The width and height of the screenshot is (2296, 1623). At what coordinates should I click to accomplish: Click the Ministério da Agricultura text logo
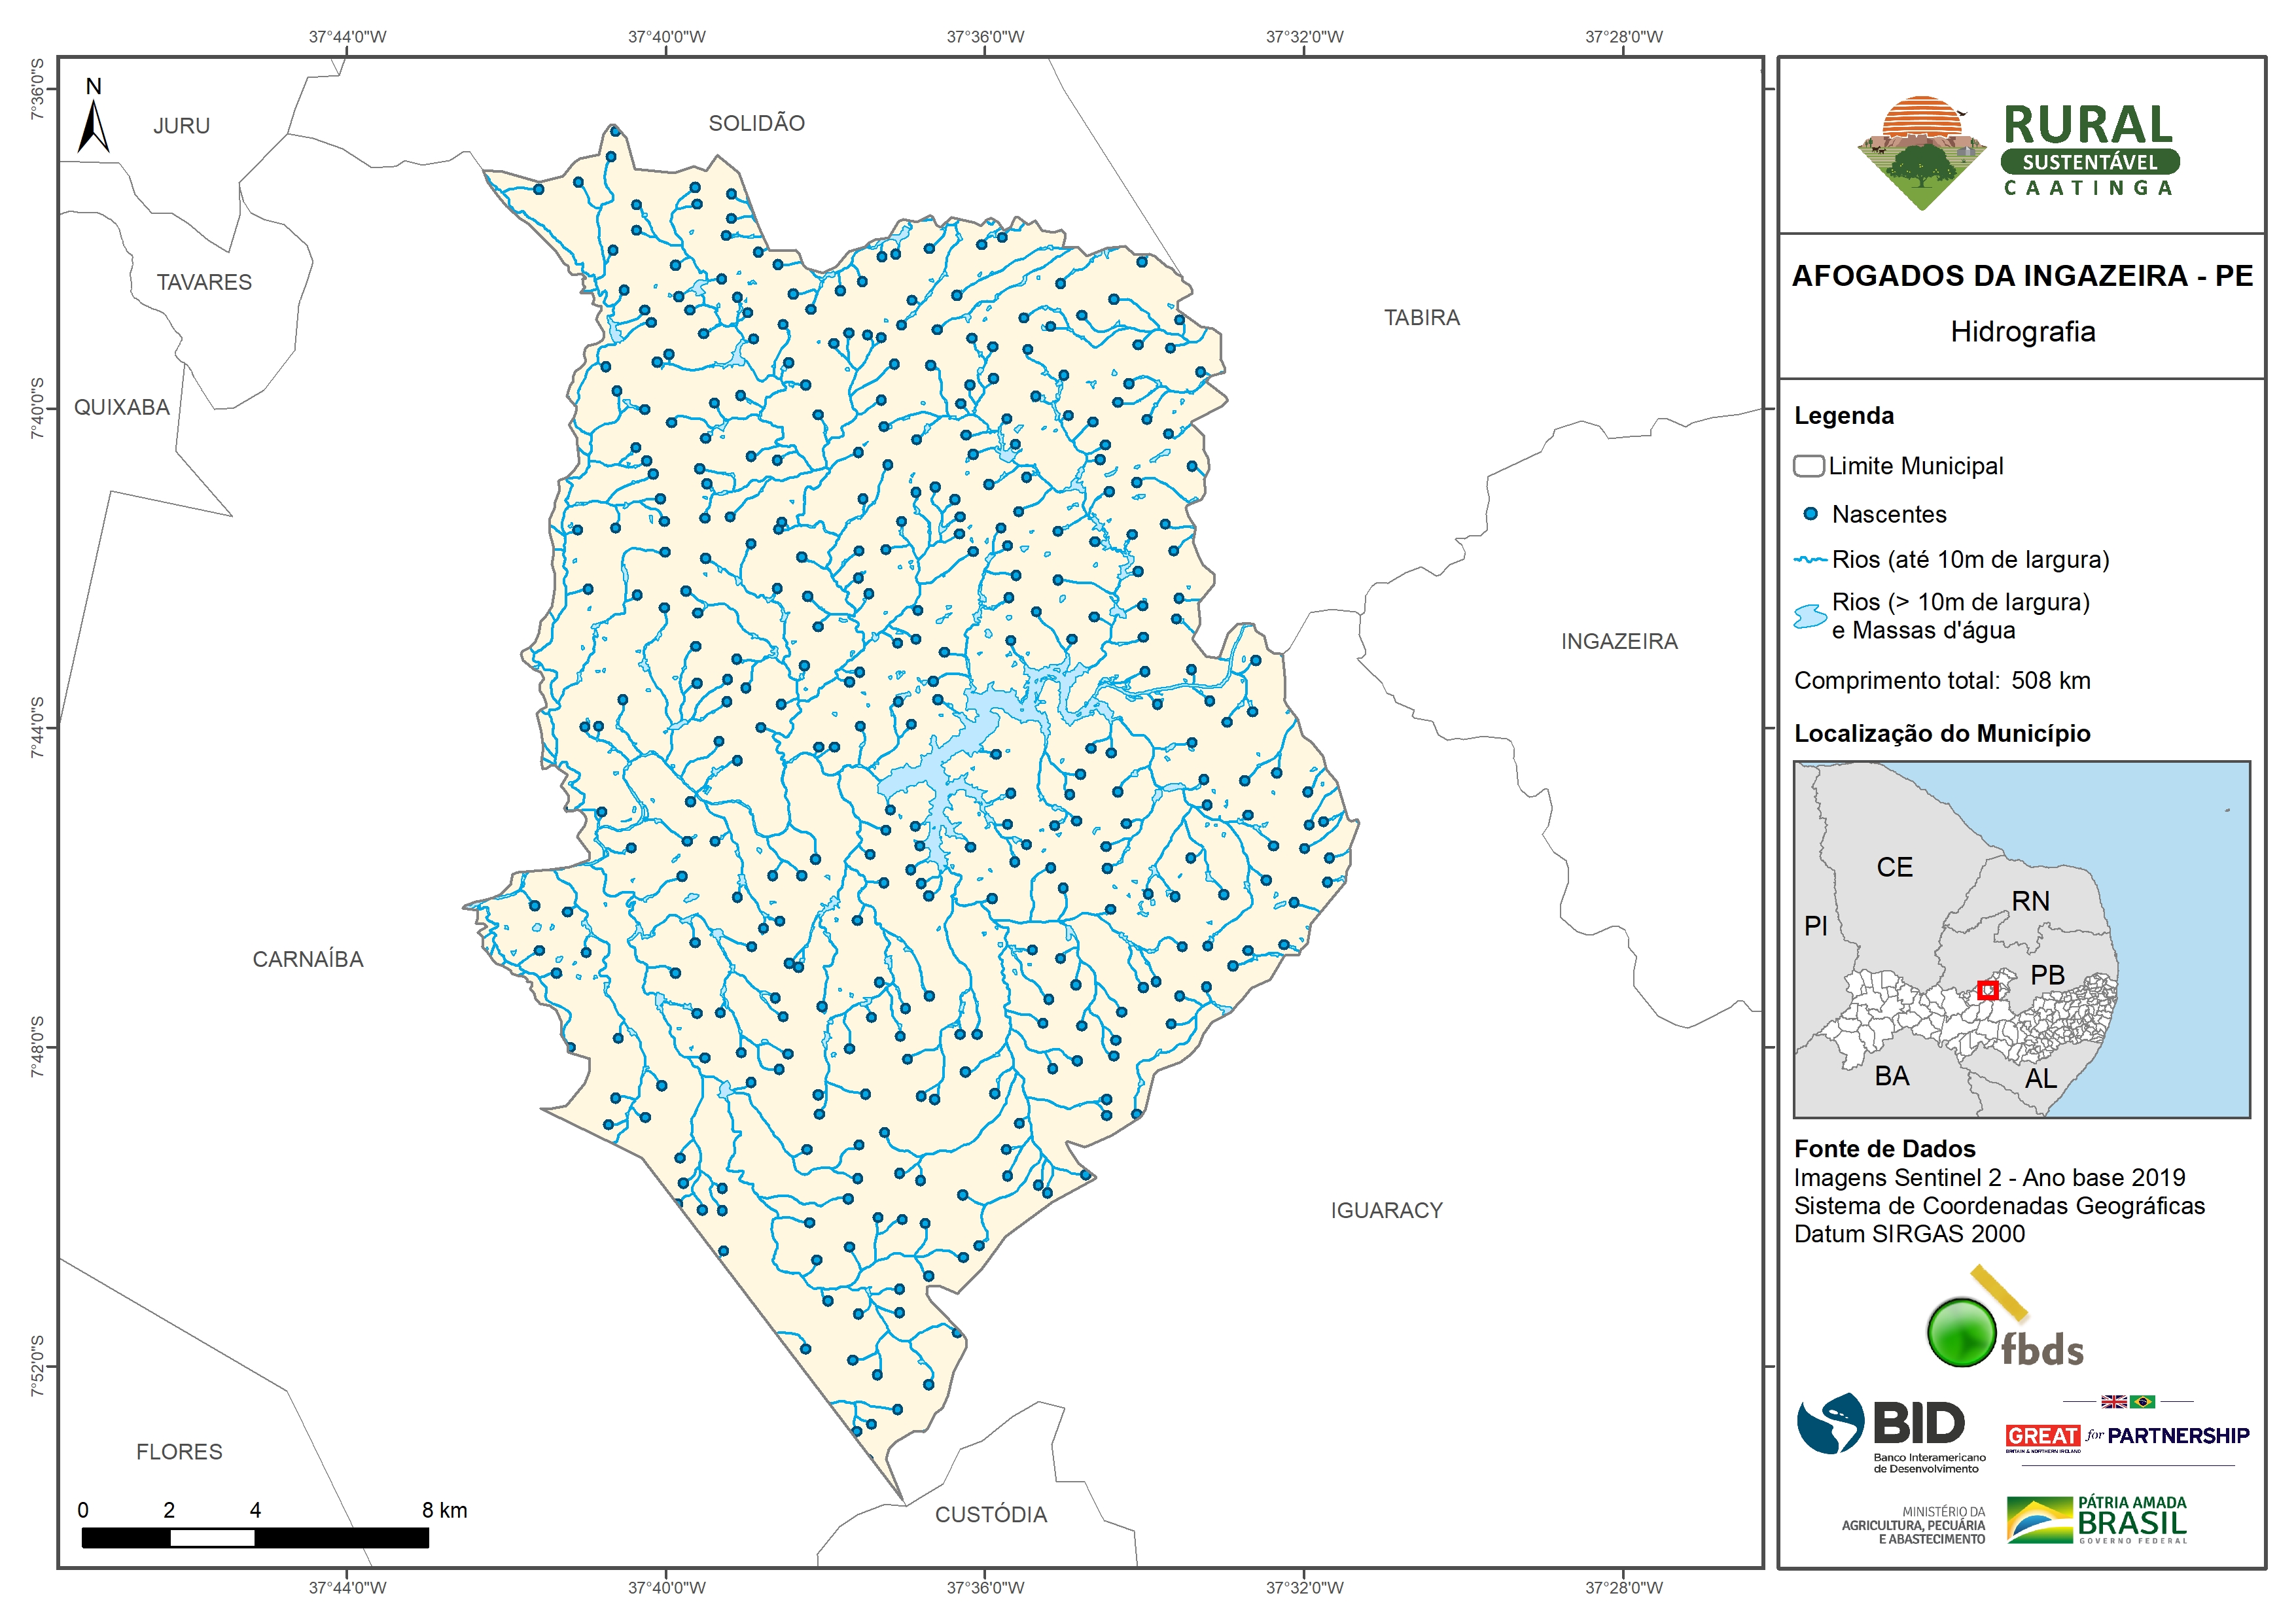click(1913, 1525)
